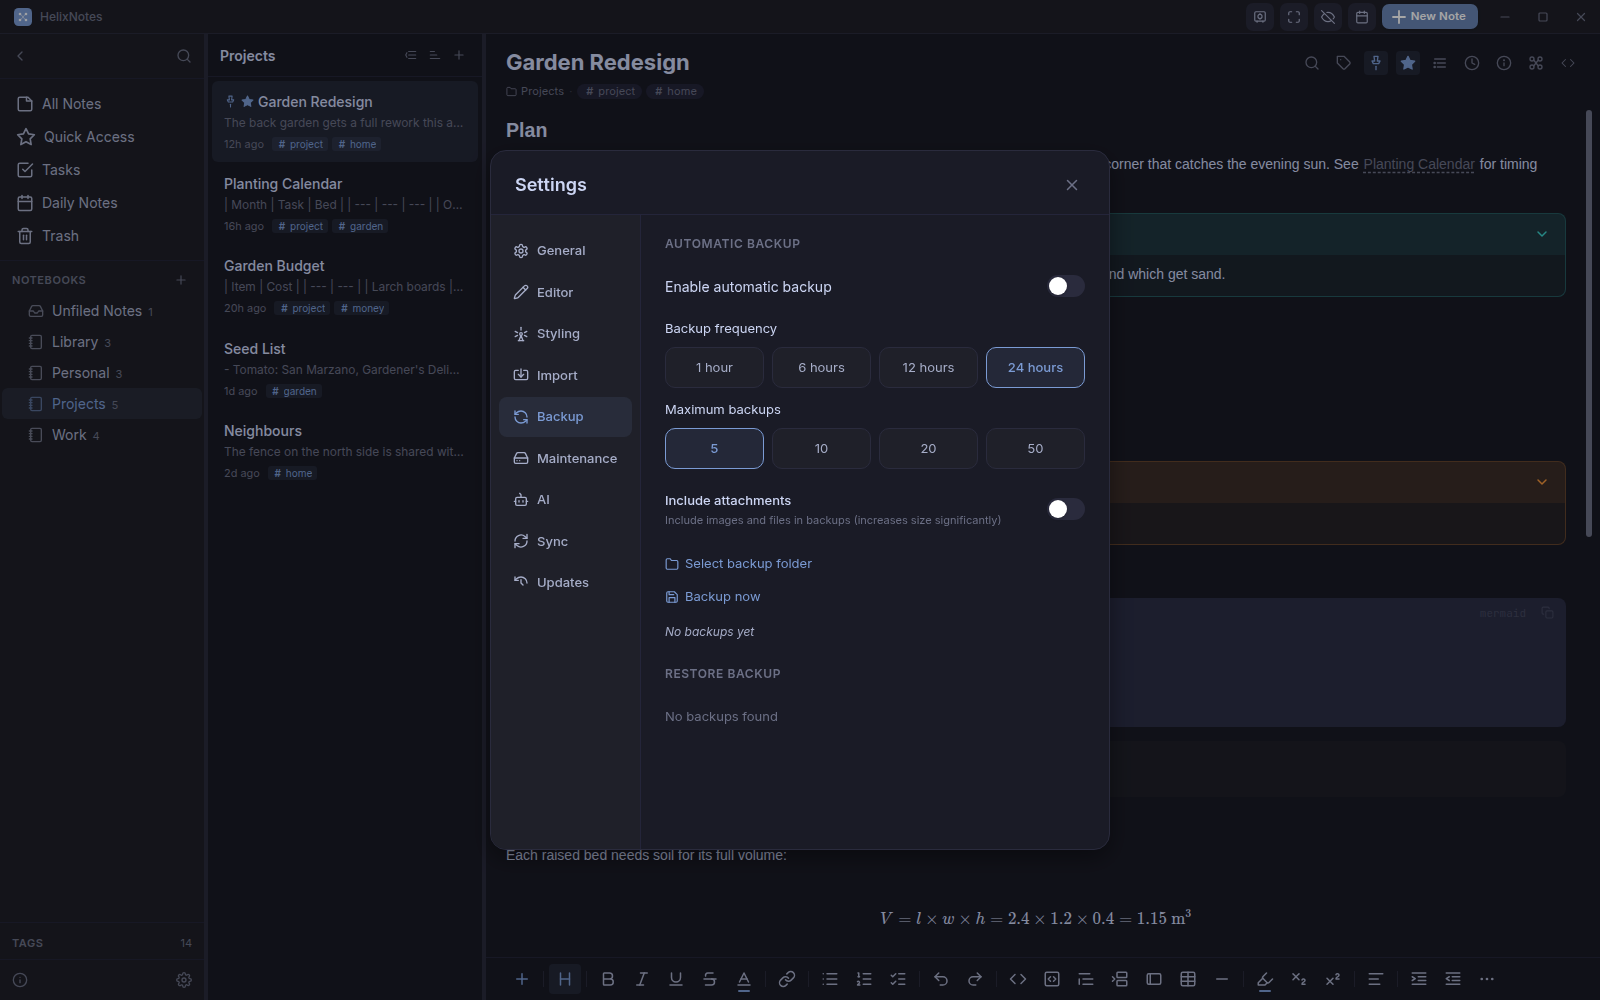This screenshot has width=1600, height=1000.
Task: Toggle Enable automatic backup switch
Action: pos(1065,286)
